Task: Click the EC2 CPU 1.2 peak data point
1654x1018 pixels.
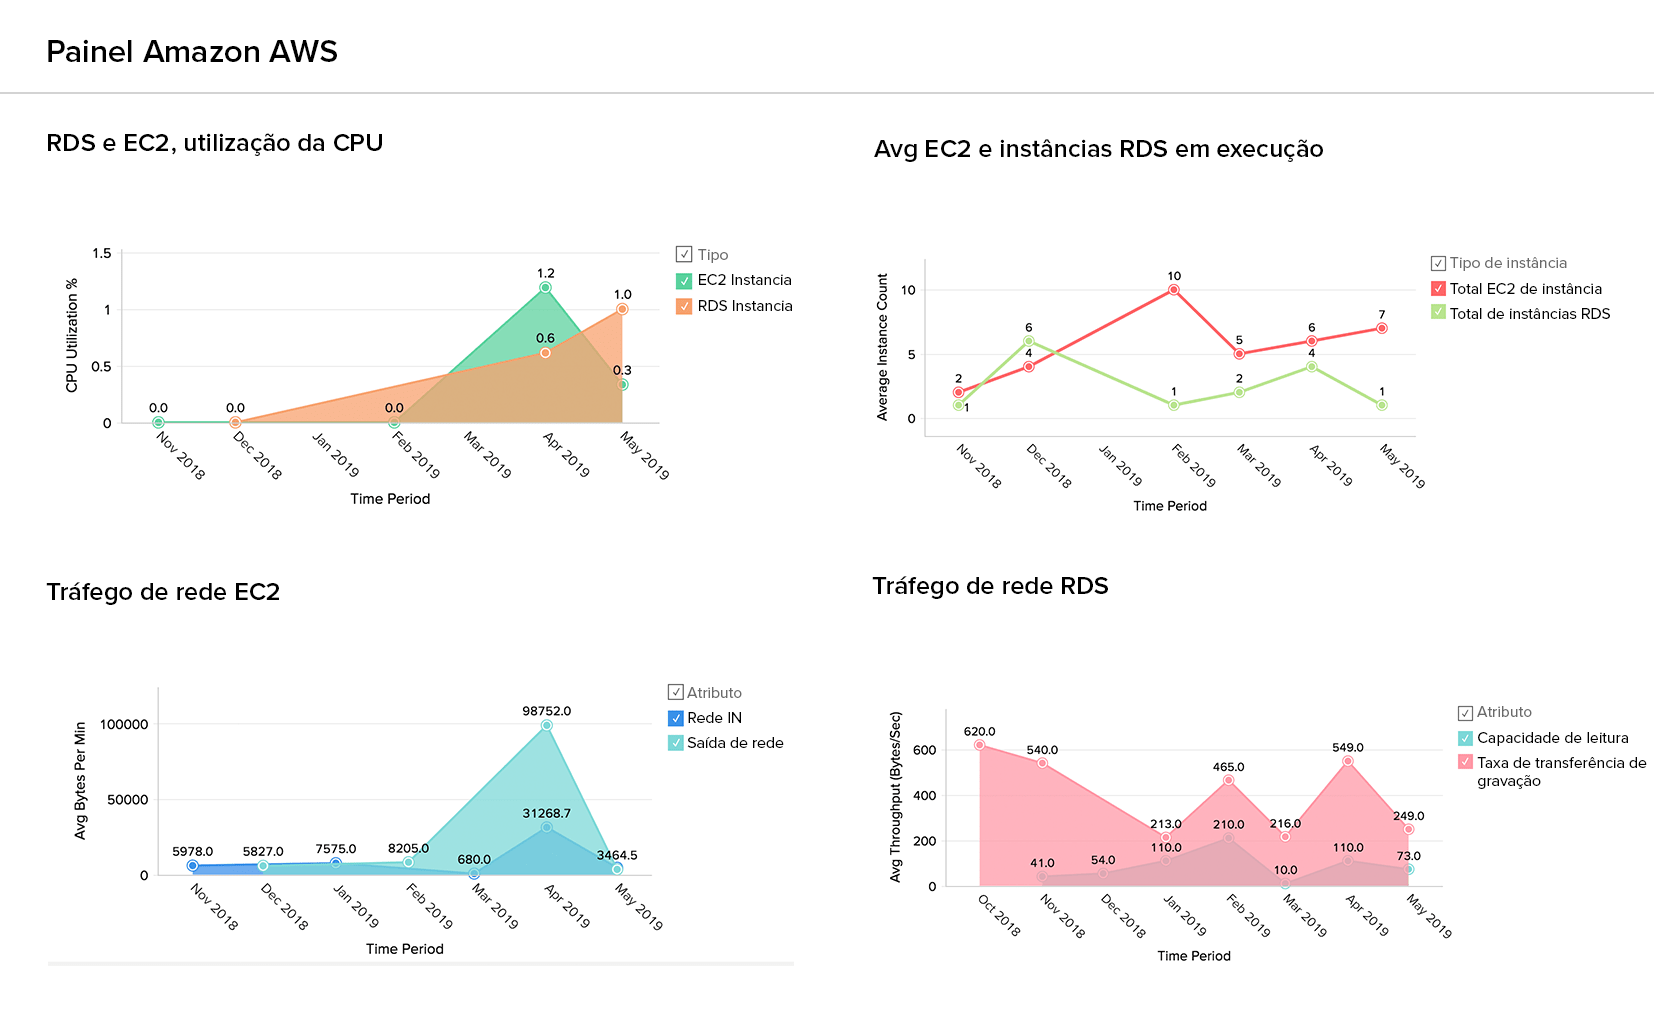Action: [x=545, y=288]
